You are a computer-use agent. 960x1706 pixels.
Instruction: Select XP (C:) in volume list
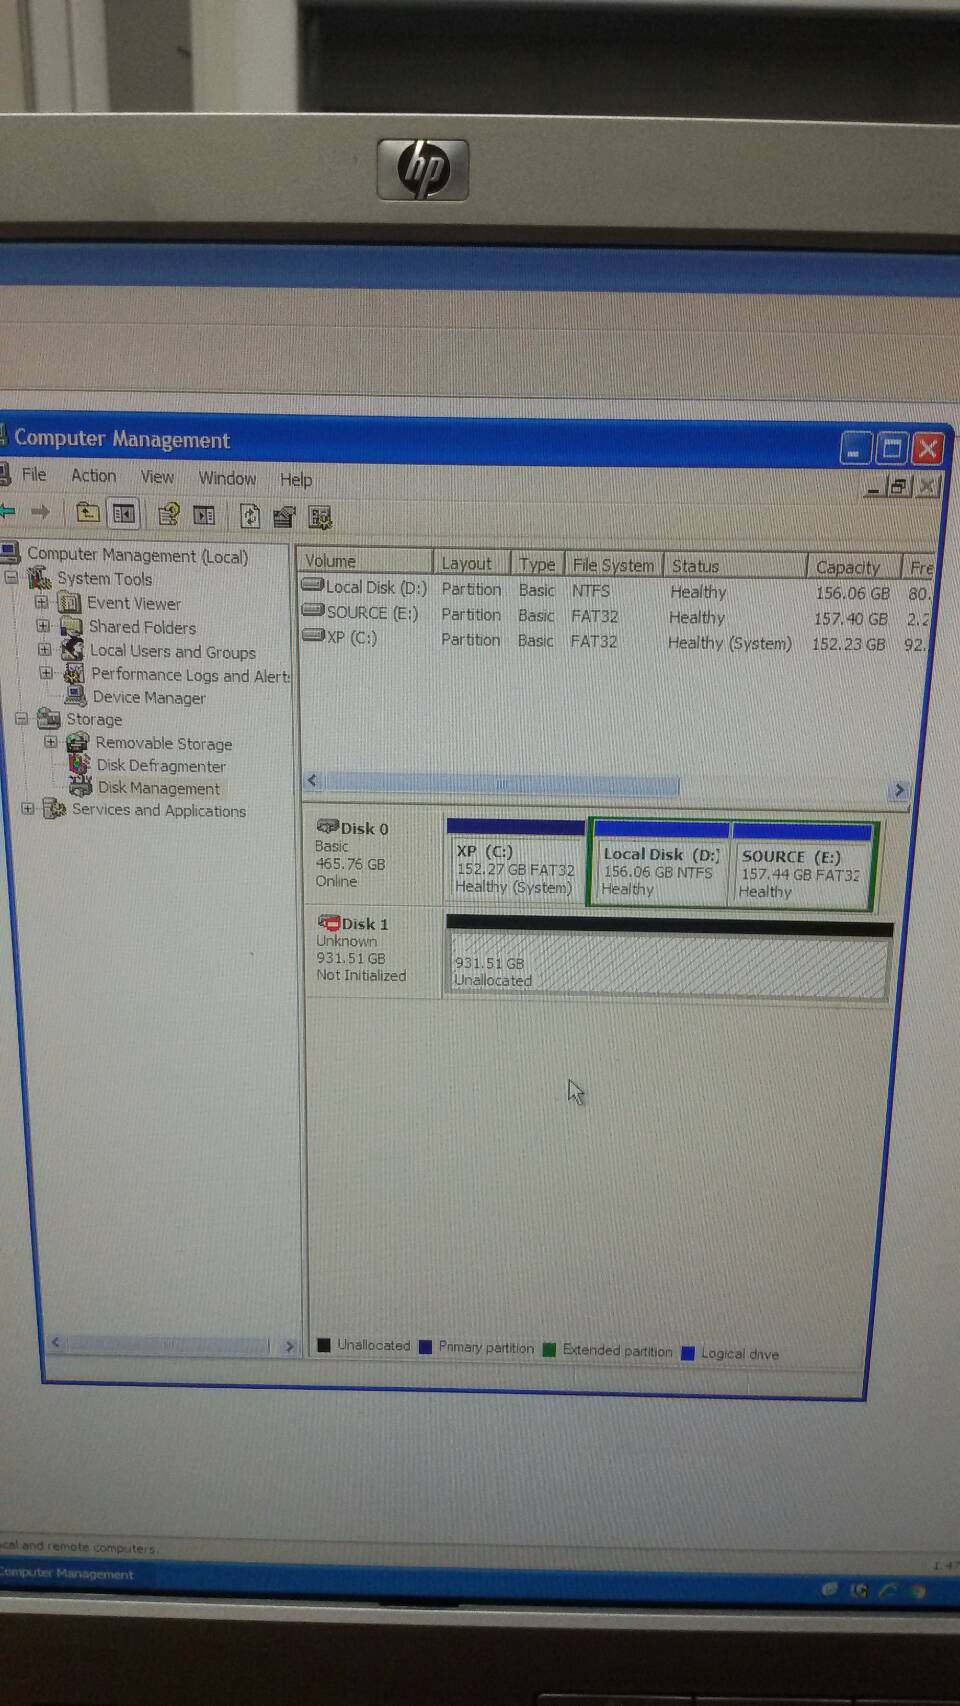point(340,637)
